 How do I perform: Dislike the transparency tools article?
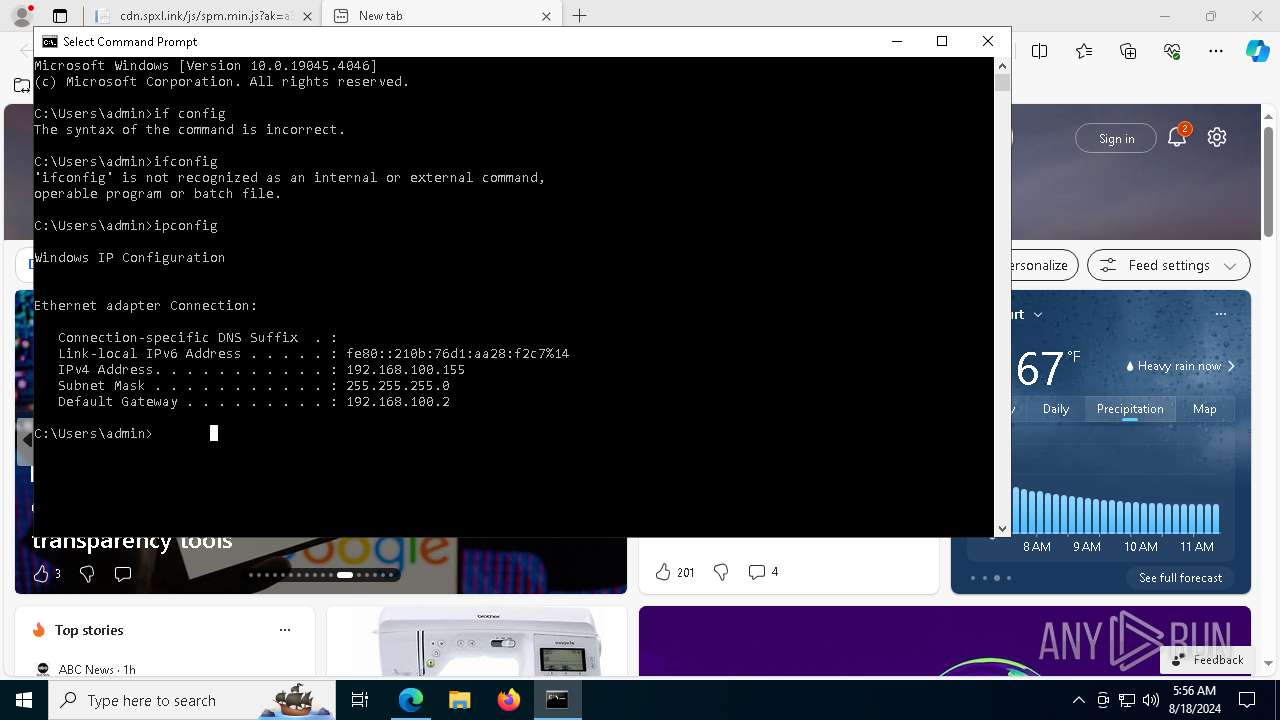[x=87, y=573]
